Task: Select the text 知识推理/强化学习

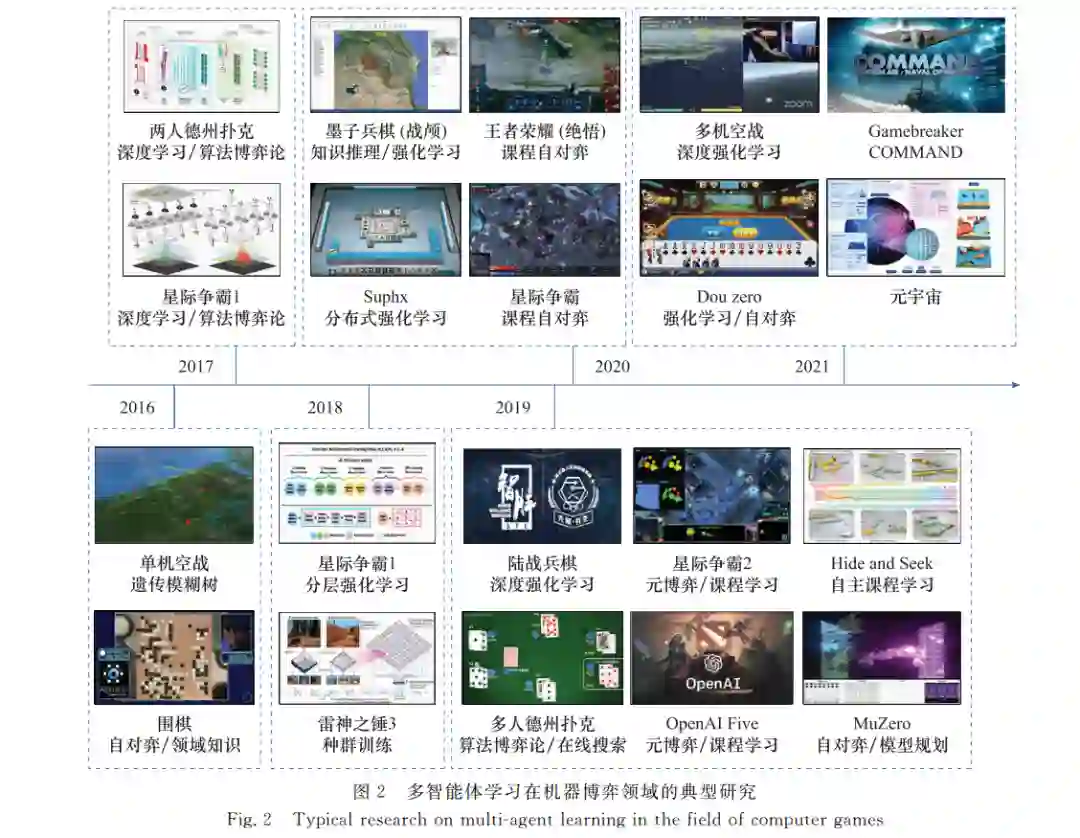Action: tap(385, 152)
